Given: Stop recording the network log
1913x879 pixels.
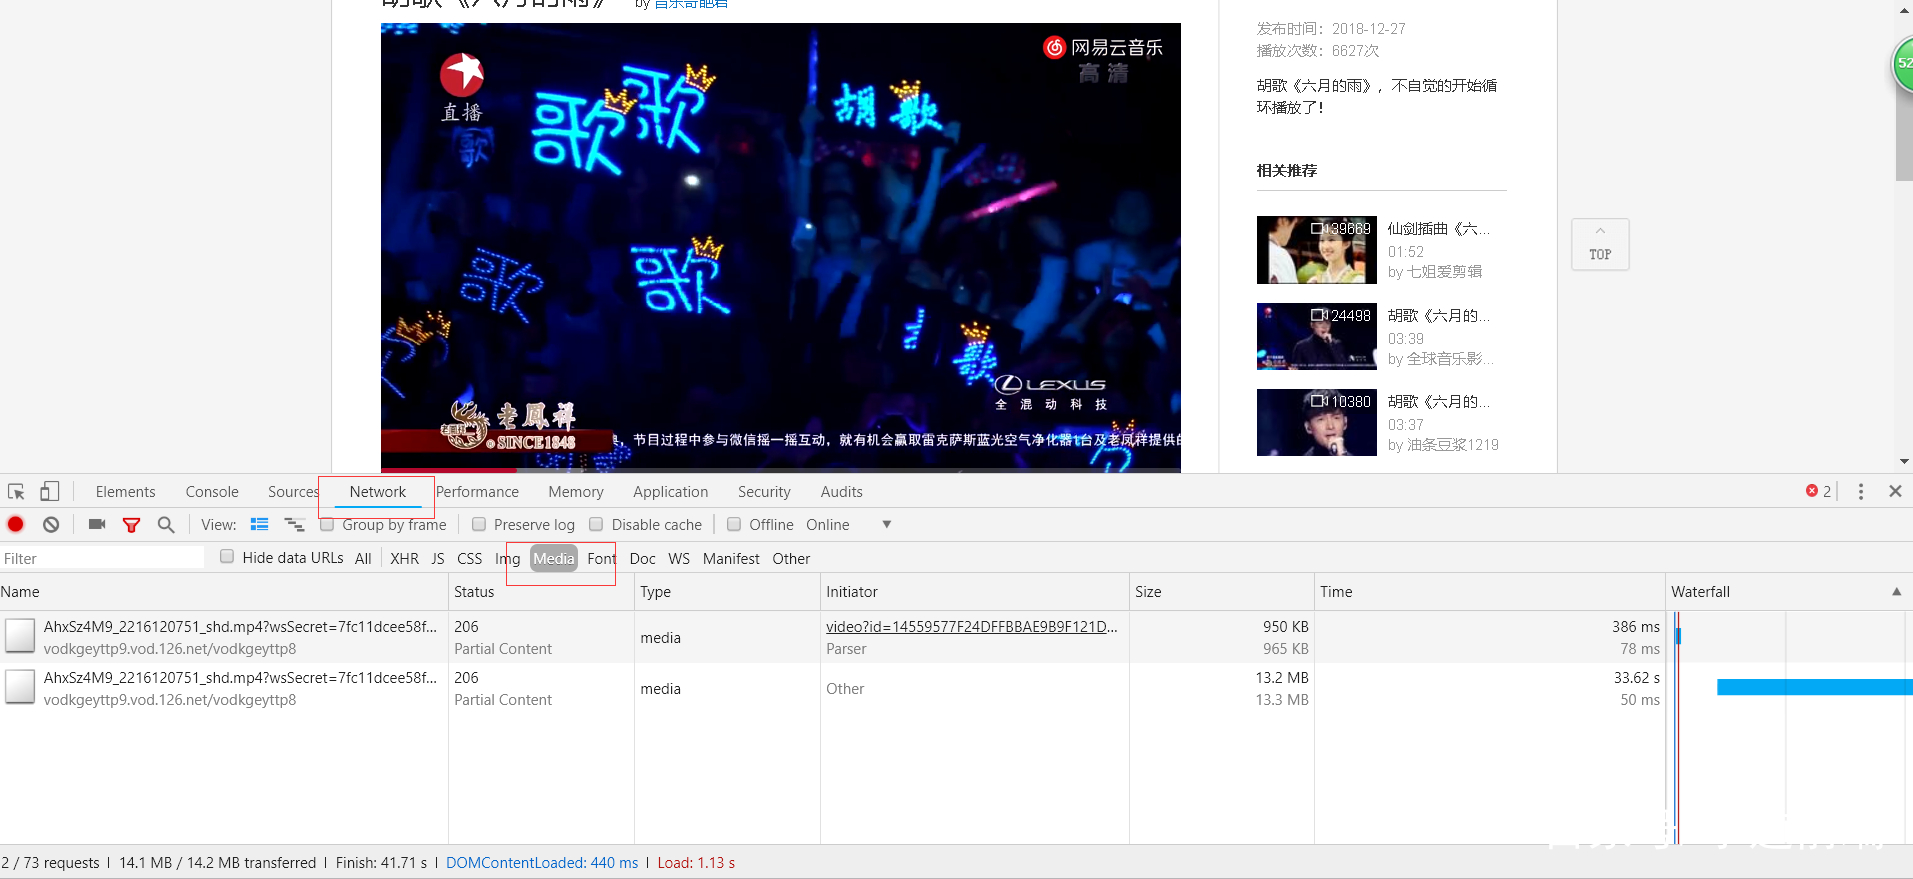Looking at the screenshot, I should pyautogui.click(x=16, y=525).
